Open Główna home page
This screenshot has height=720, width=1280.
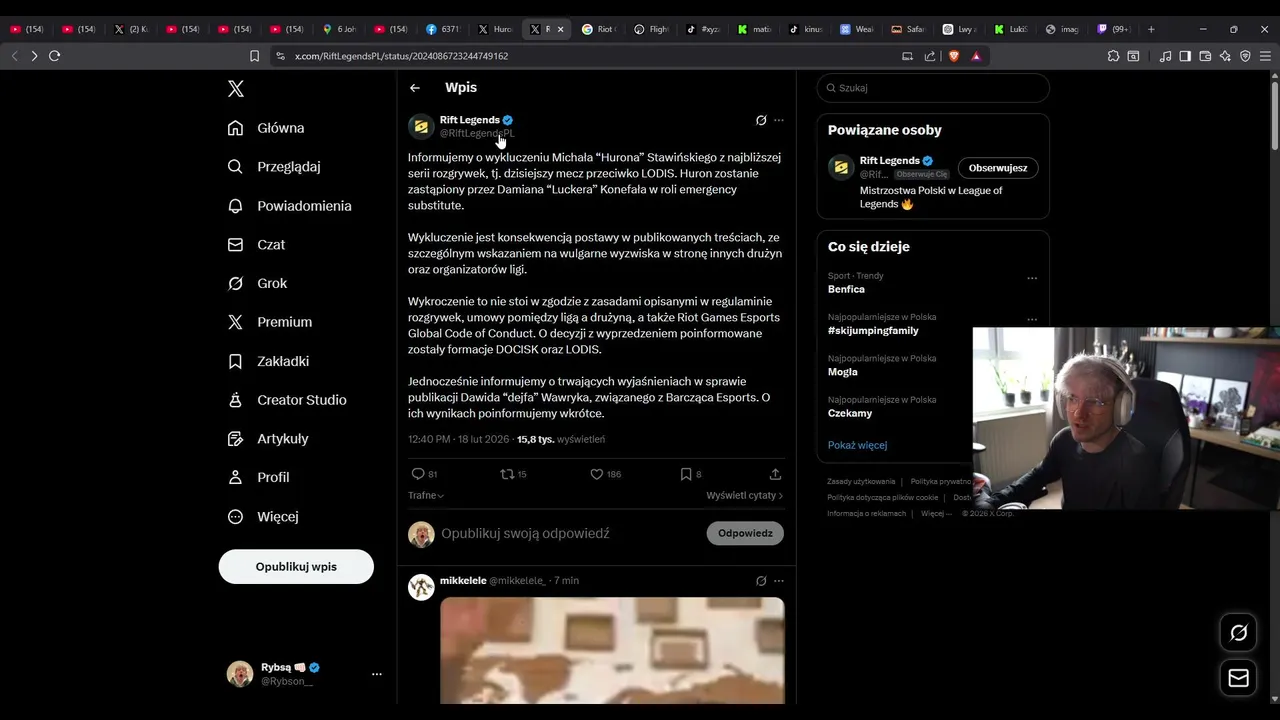pos(266,128)
